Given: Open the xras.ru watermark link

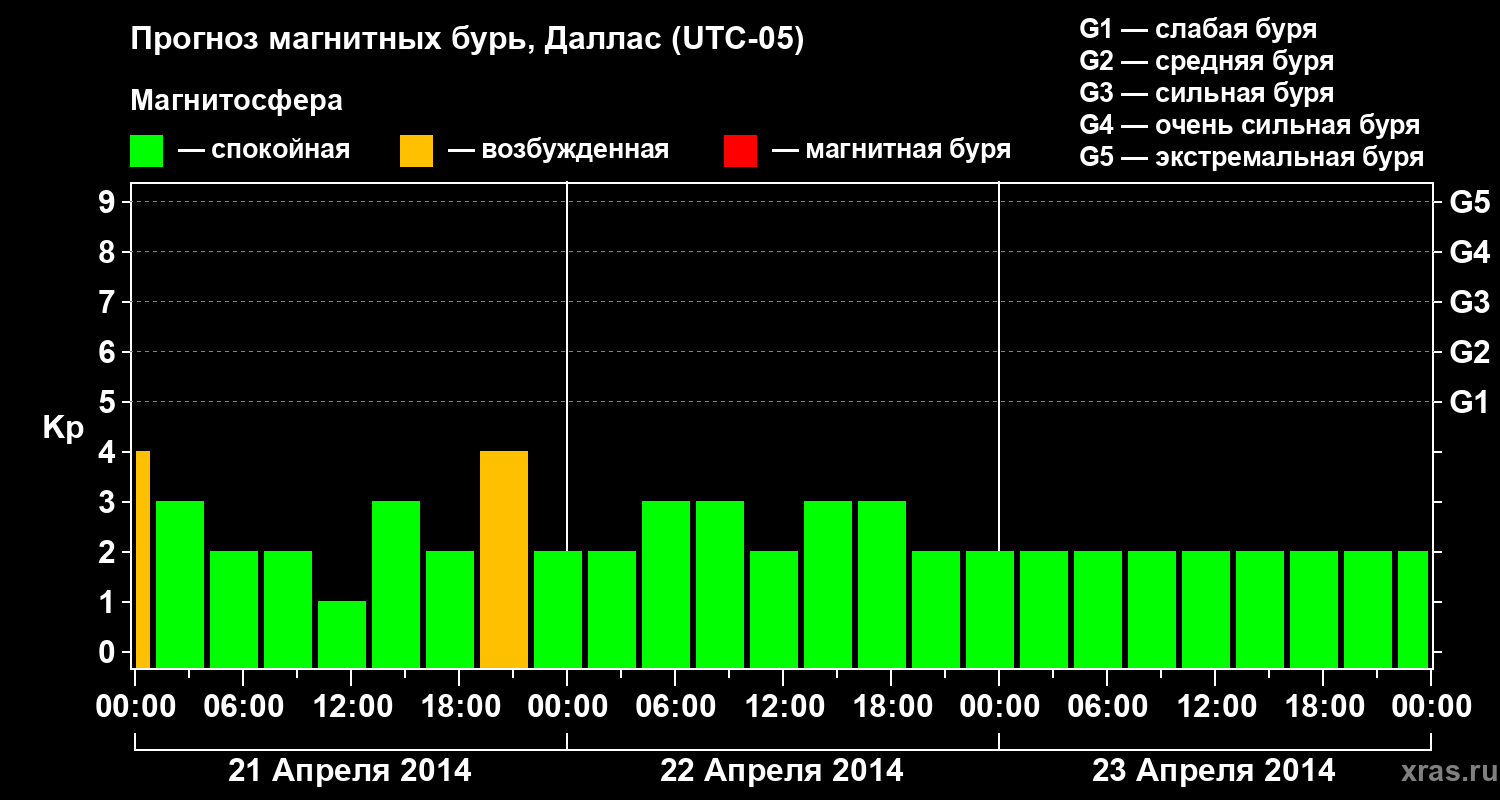Looking at the screenshot, I should 1442,771.
